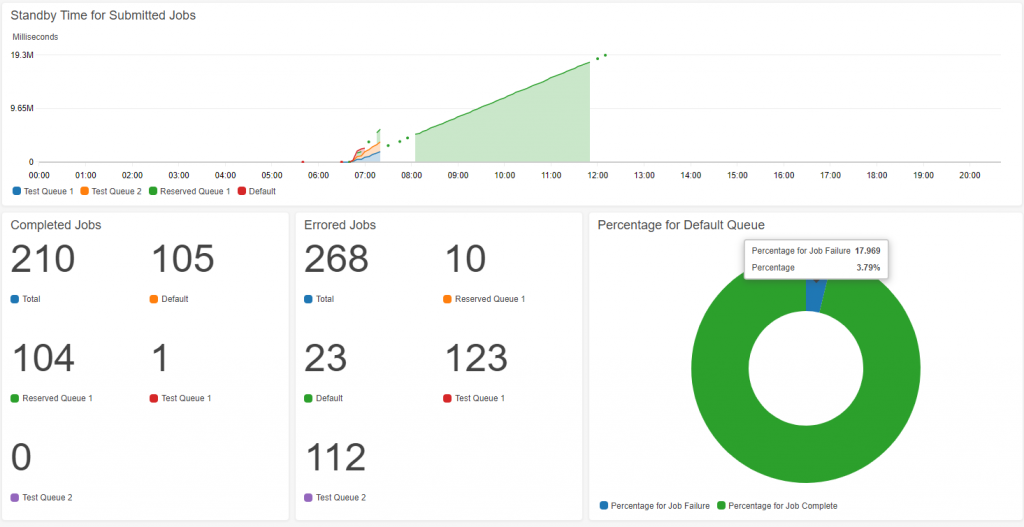Click the 12:00 mark on the time axis

tap(598, 175)
